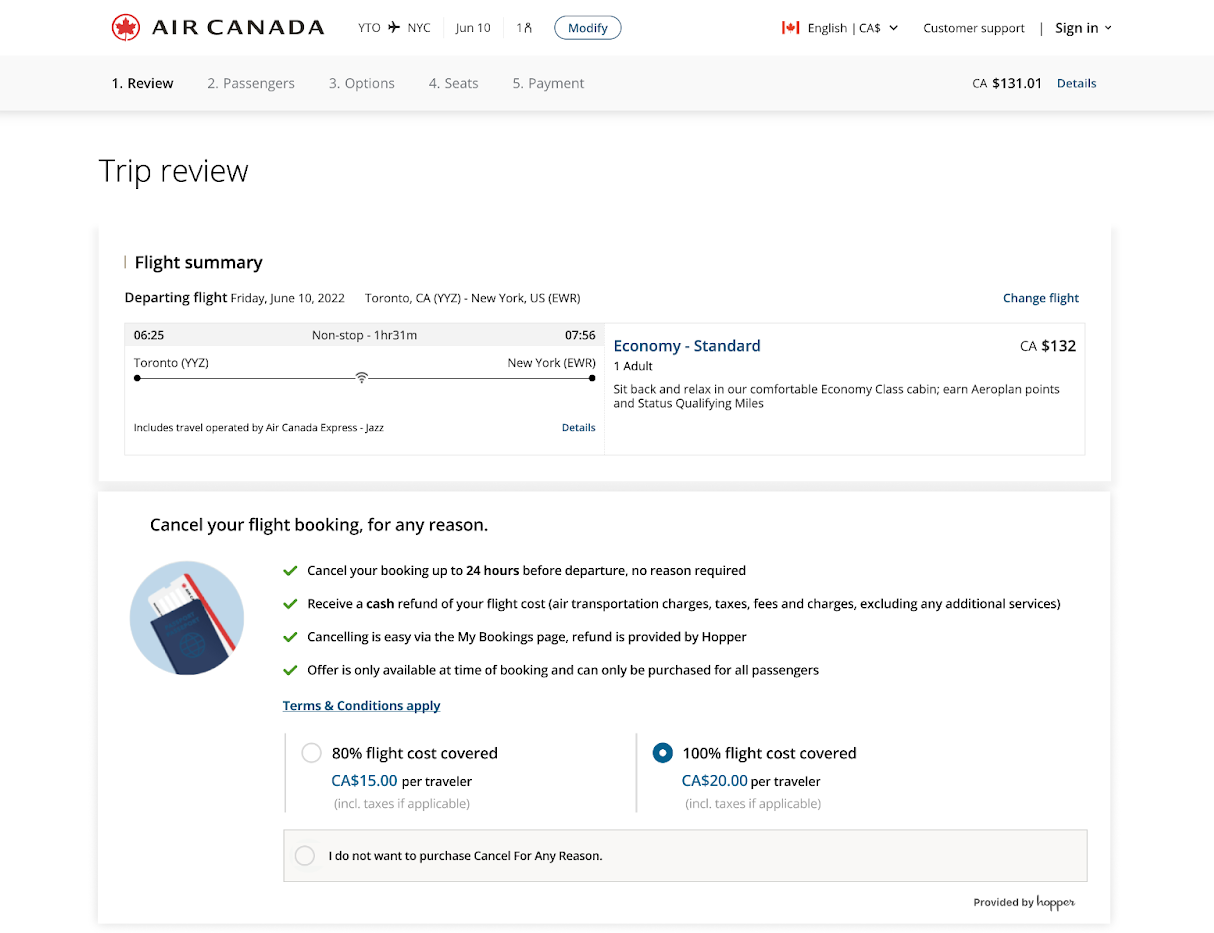
Task: Click the passport and ticket illustration
Action: [187, 618]
